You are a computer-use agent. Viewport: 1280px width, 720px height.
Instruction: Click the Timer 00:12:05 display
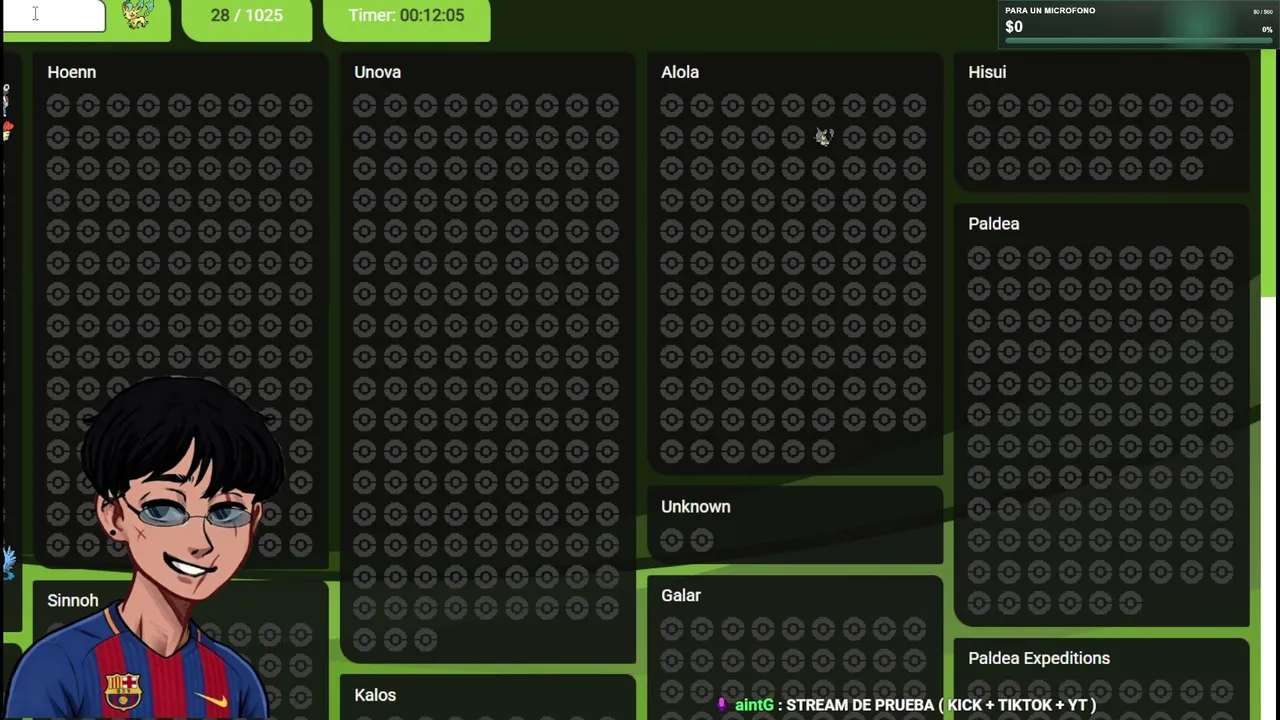click(x=406, y=15)
